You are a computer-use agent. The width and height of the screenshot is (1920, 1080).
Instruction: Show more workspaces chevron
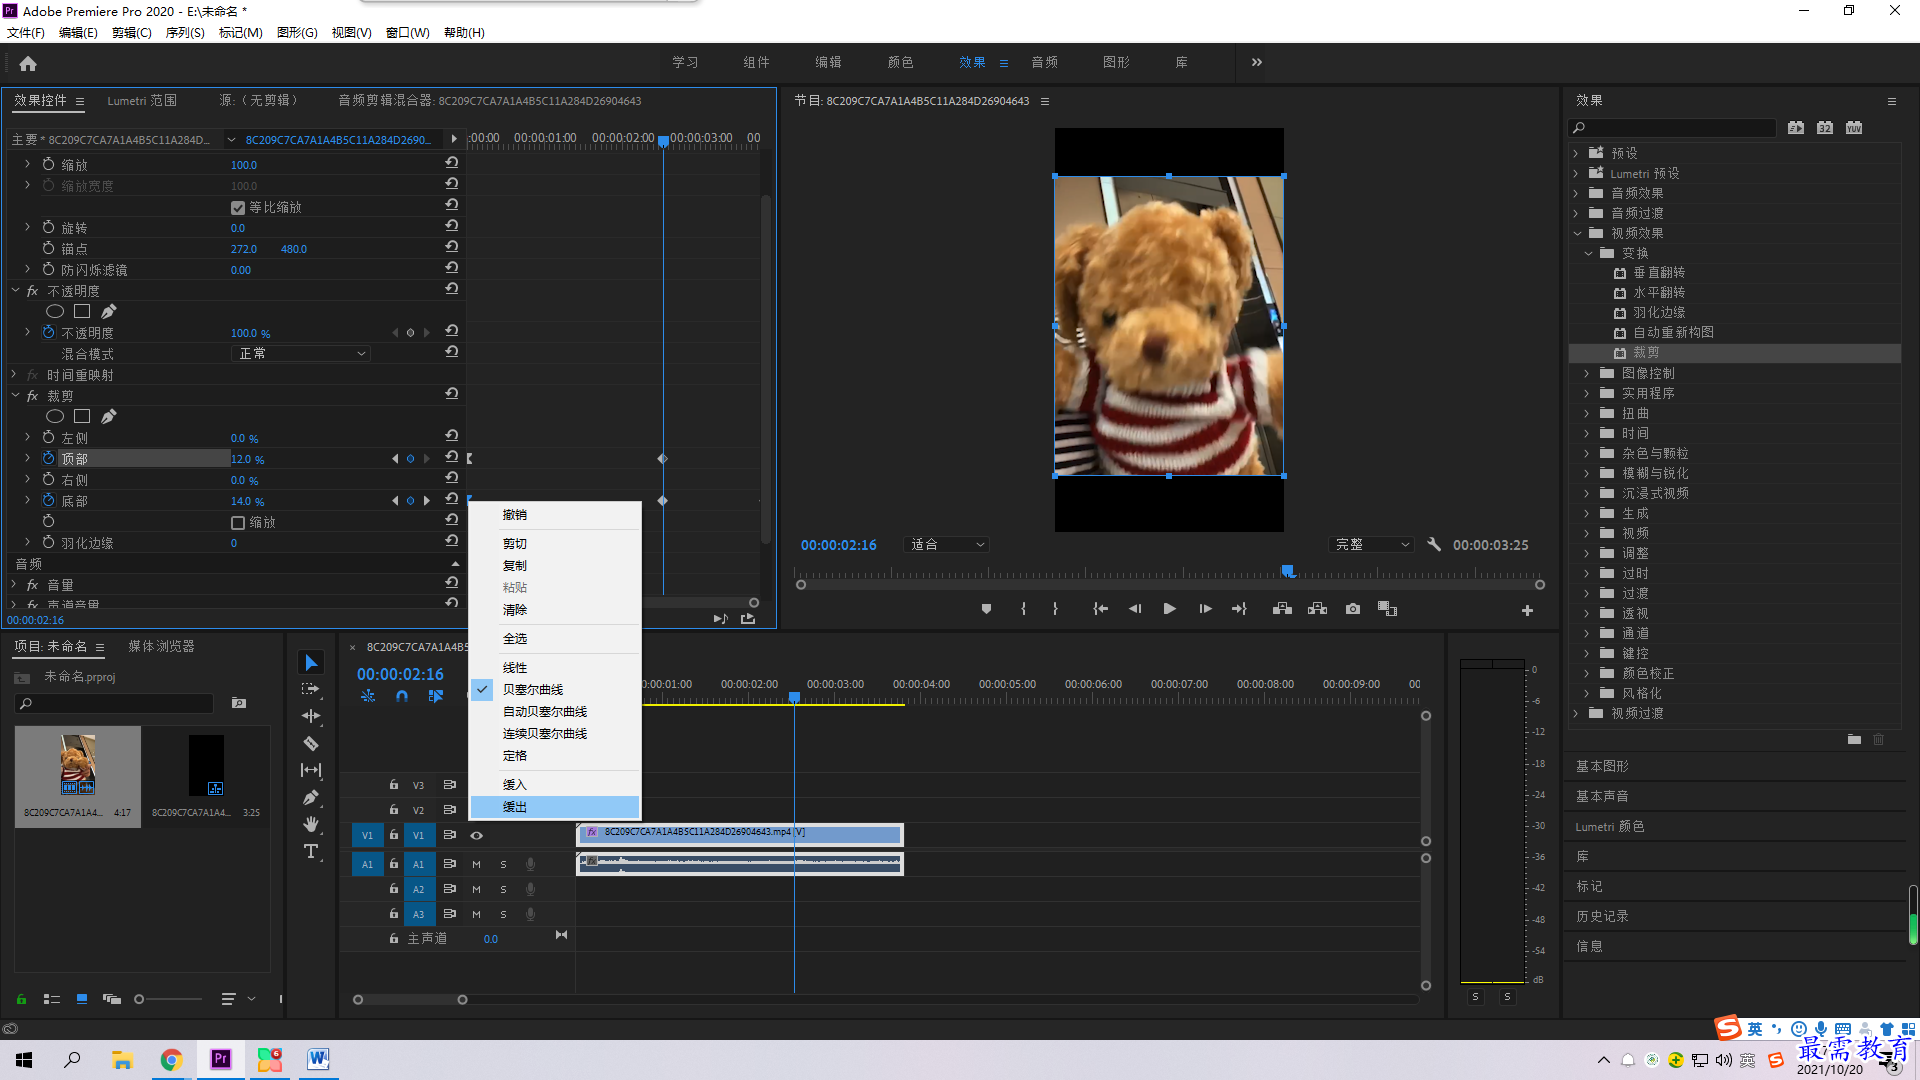click(1257, 62)
